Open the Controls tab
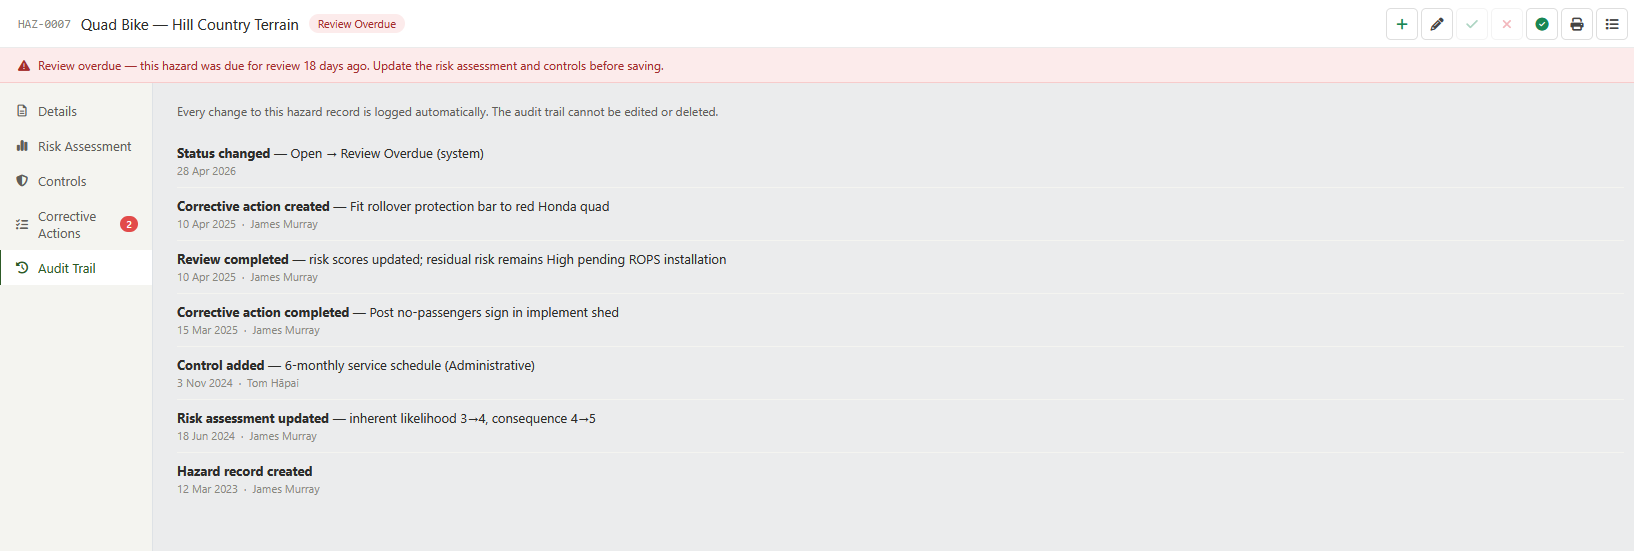The width and height of the screenshot is (1634, 551). pos(76,181)
